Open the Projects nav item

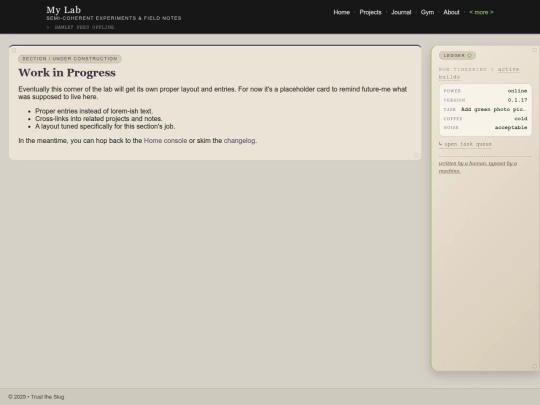[370, 12]
